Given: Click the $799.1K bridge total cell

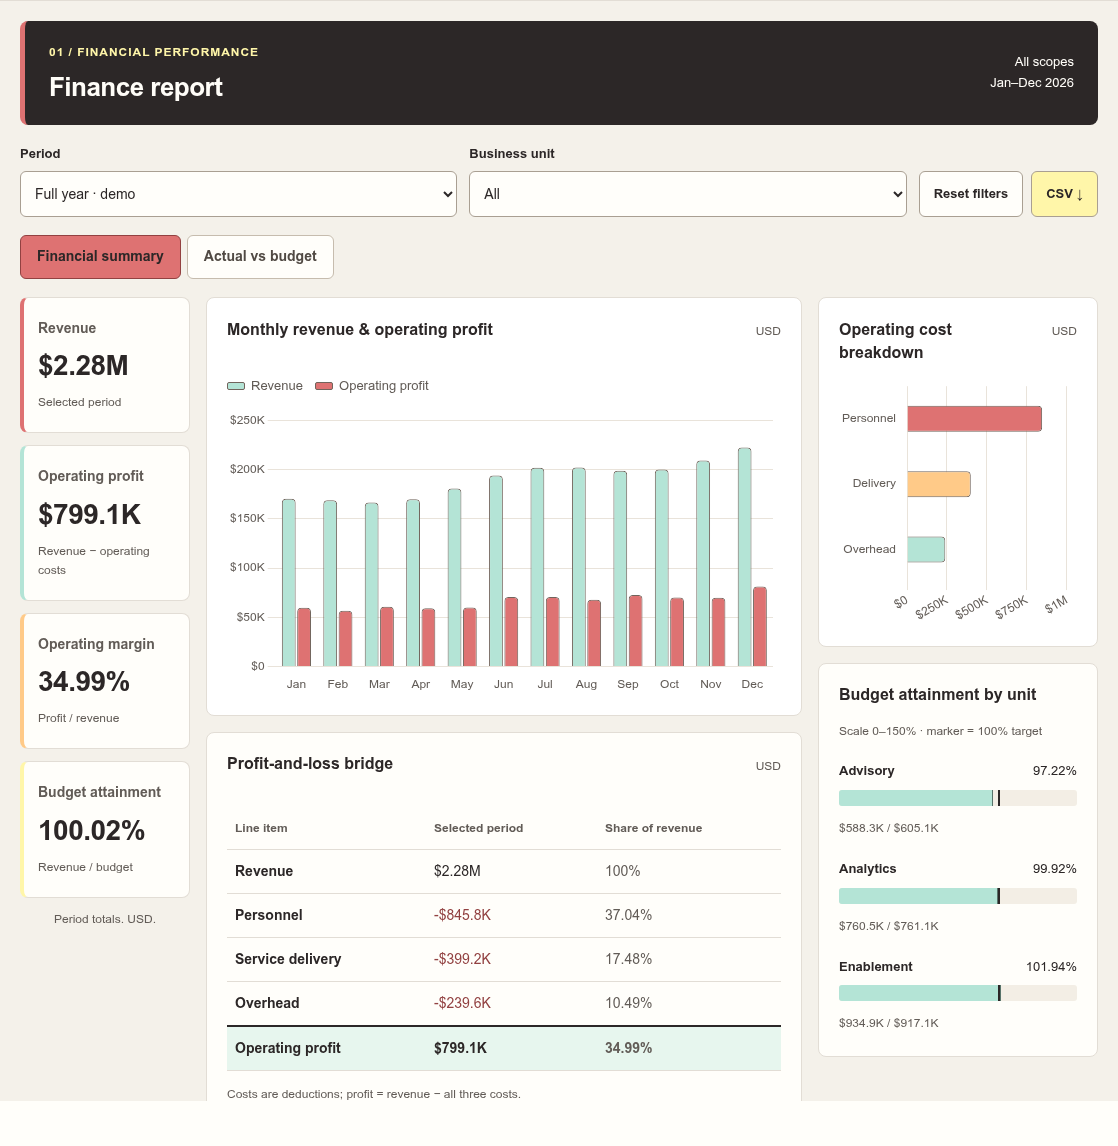Looking at the screenshot, I should 460,1048.
